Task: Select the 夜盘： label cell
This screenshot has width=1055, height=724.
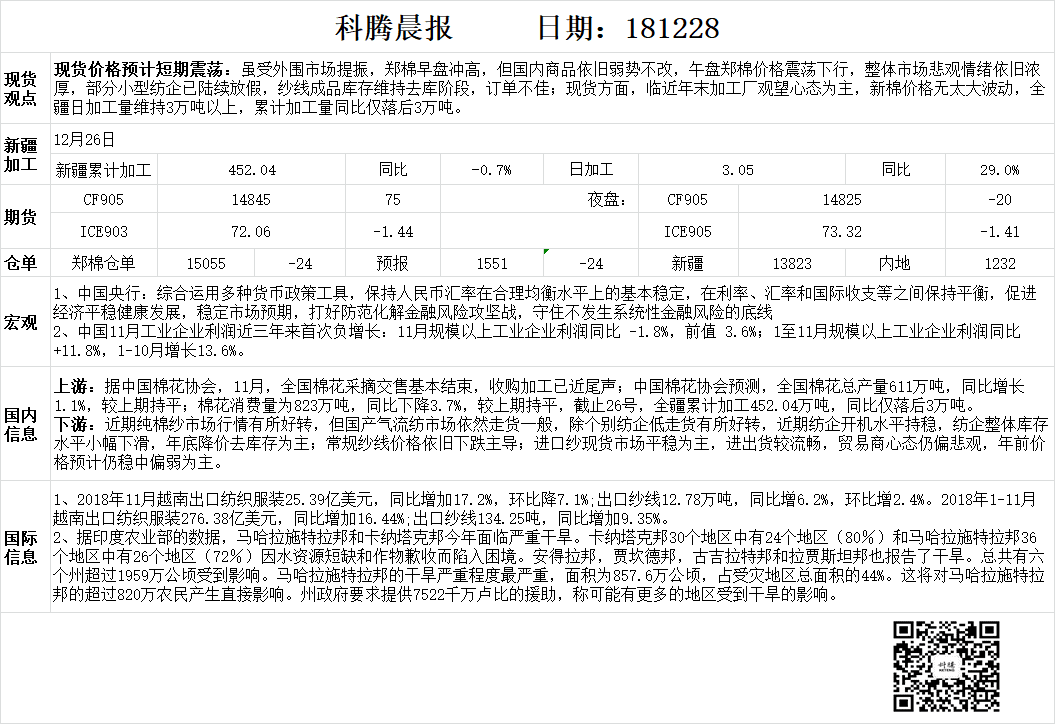Action: point(607,200)
